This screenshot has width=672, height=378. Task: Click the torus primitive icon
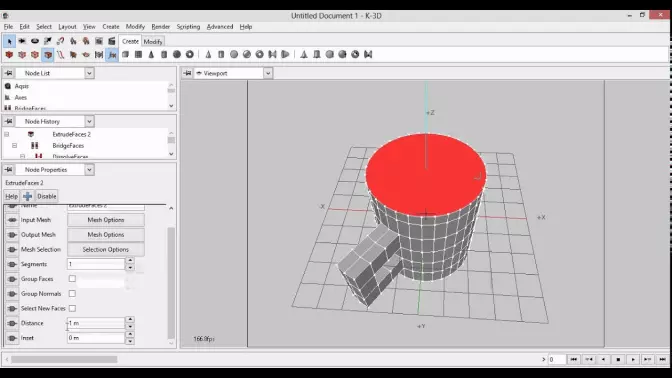click(189, 54)
